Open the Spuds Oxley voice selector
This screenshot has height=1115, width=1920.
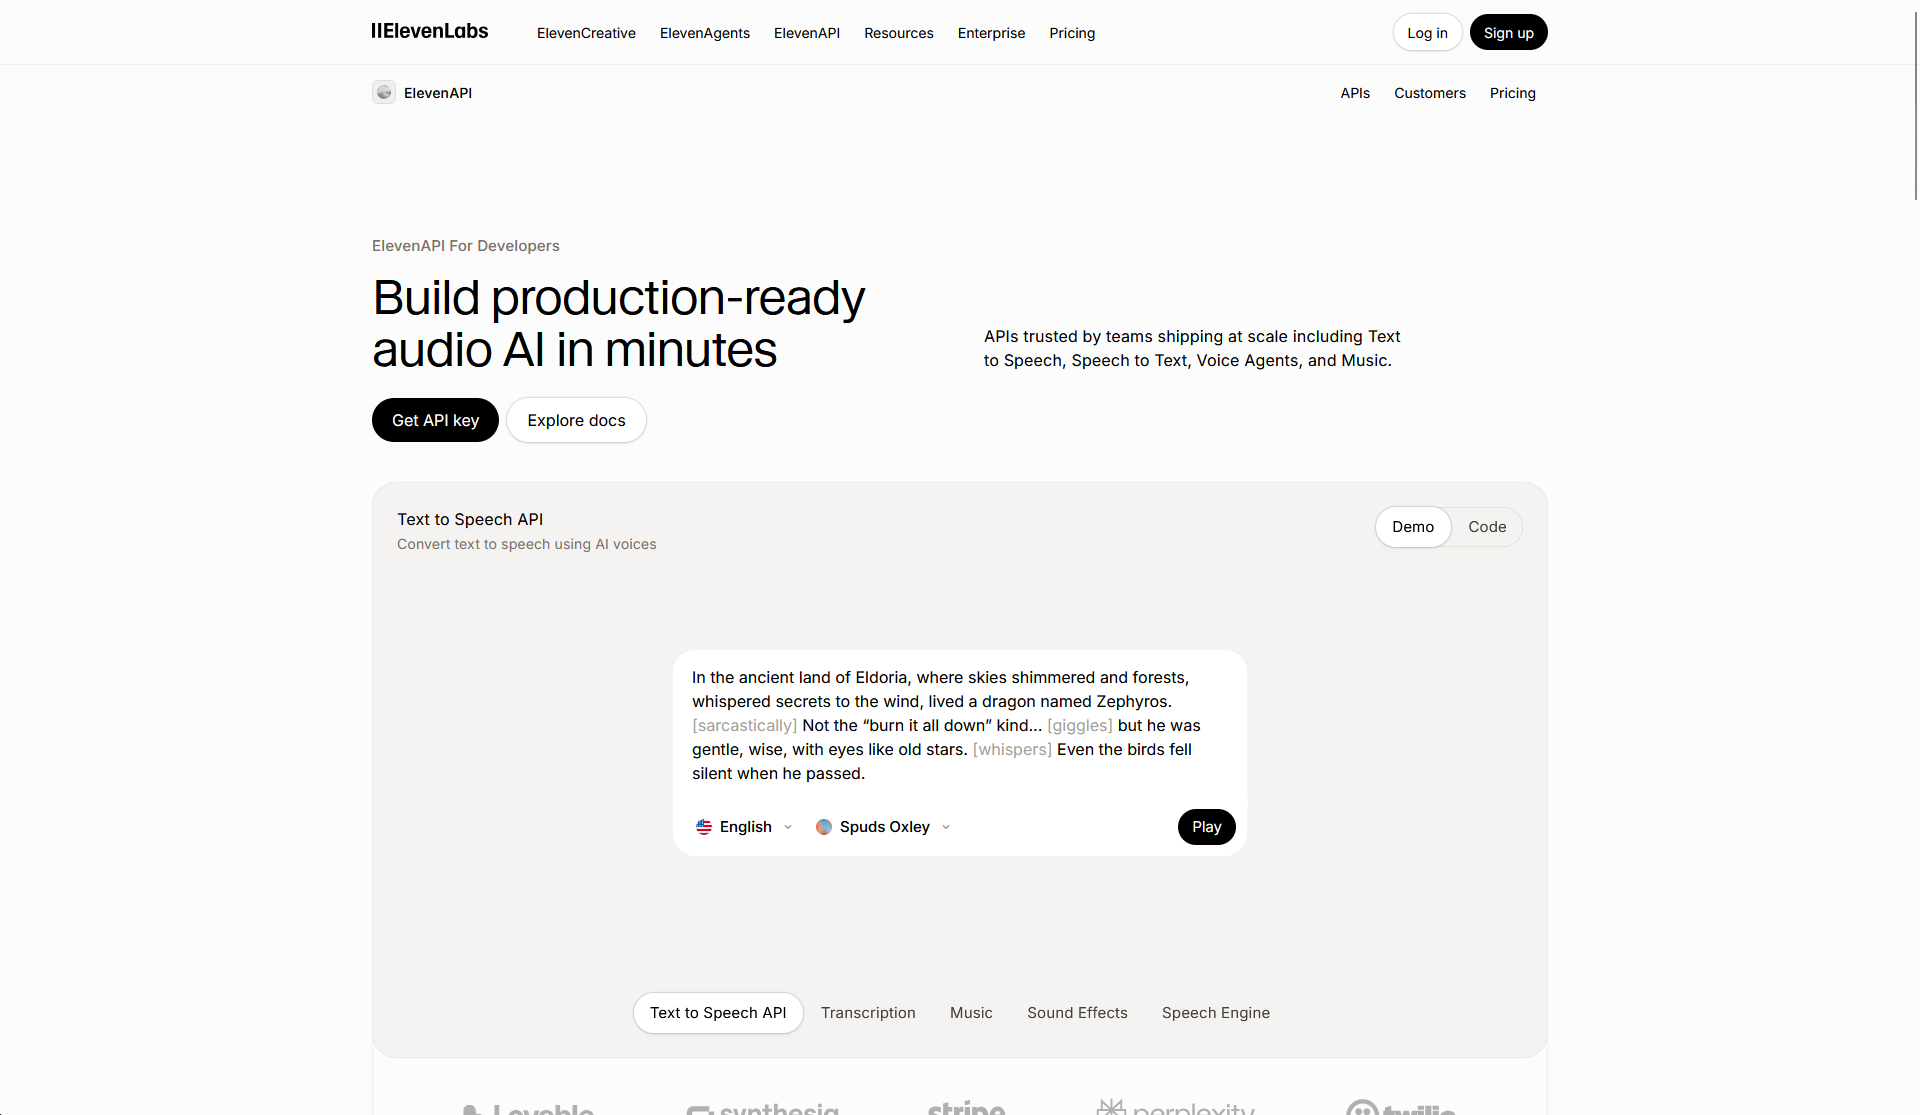click(x=883, y=827)
